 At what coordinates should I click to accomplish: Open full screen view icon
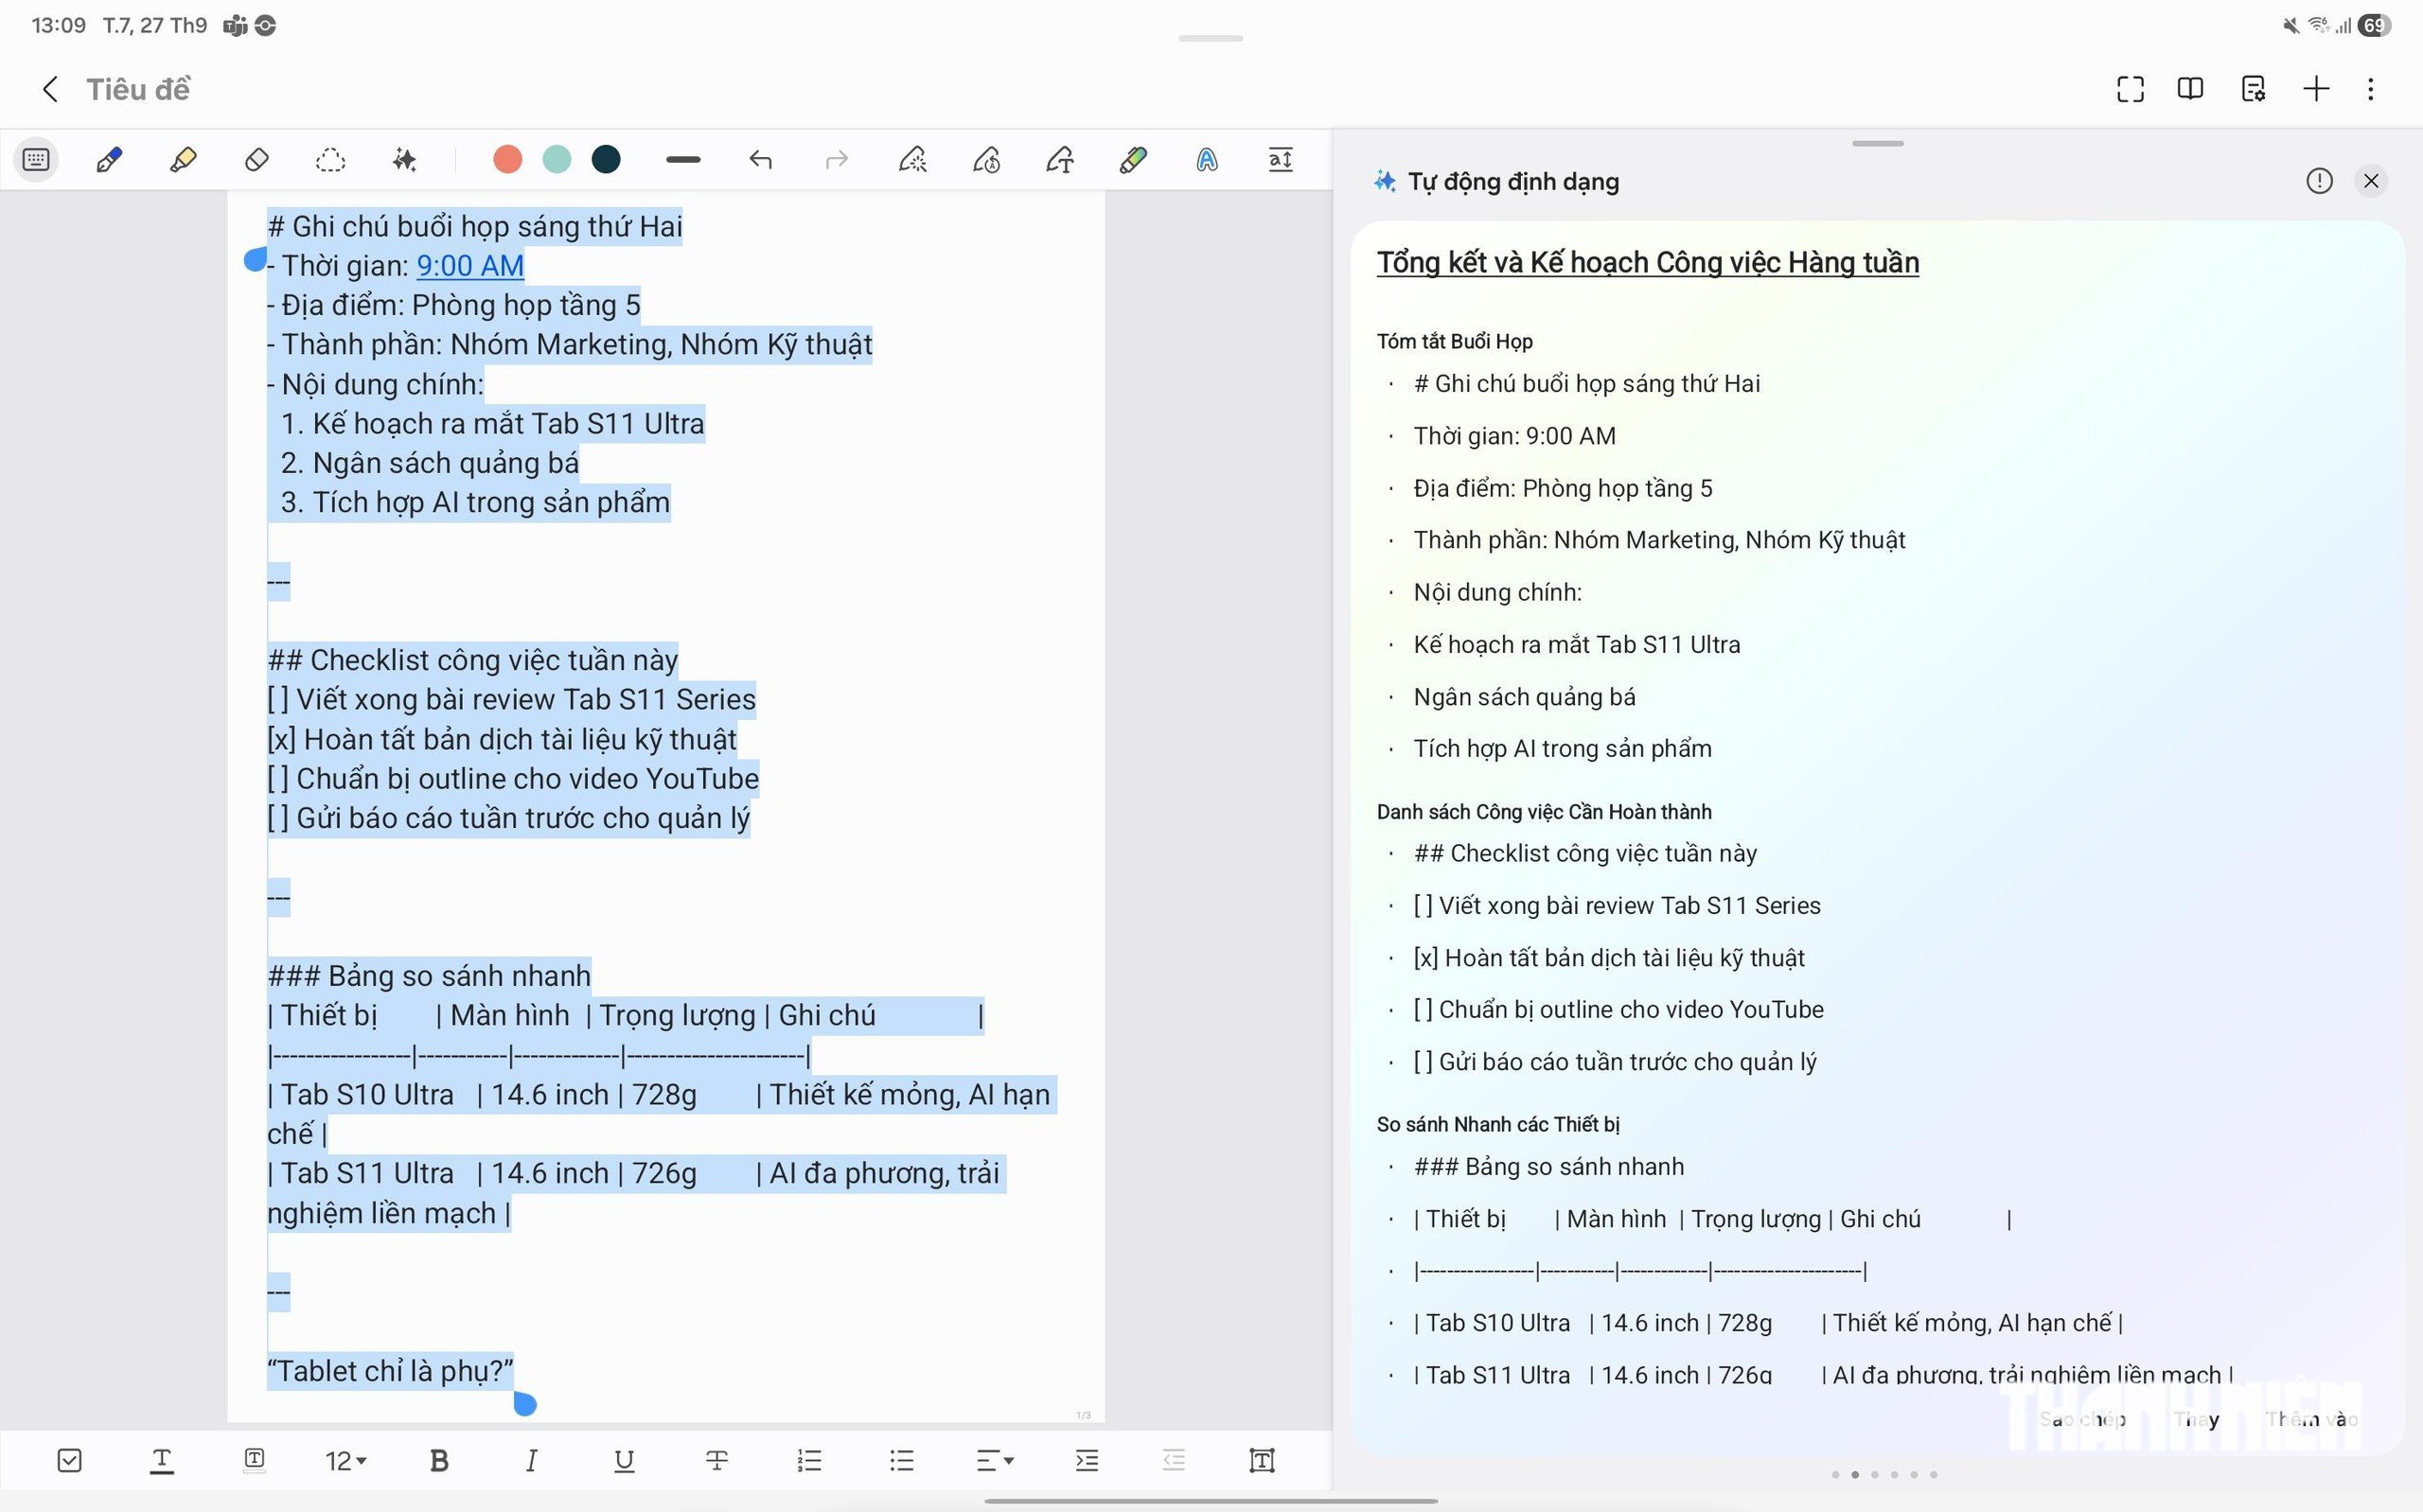2130,89
